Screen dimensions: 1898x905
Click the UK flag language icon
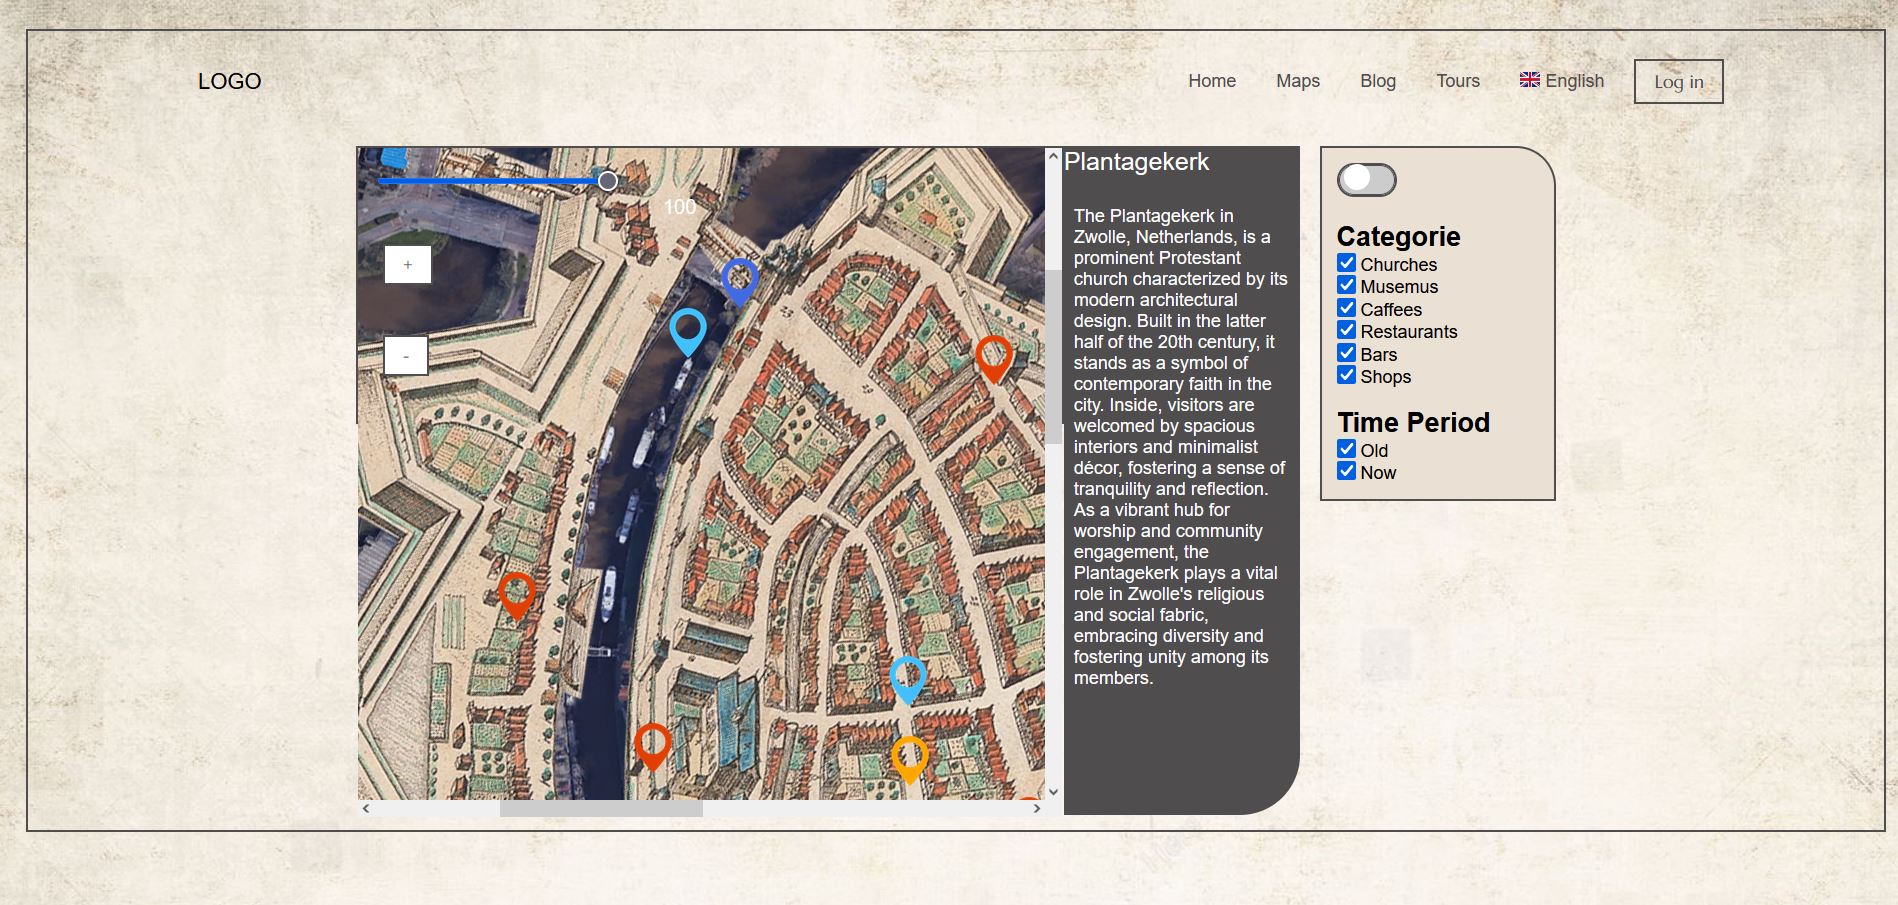point(1529,80)
